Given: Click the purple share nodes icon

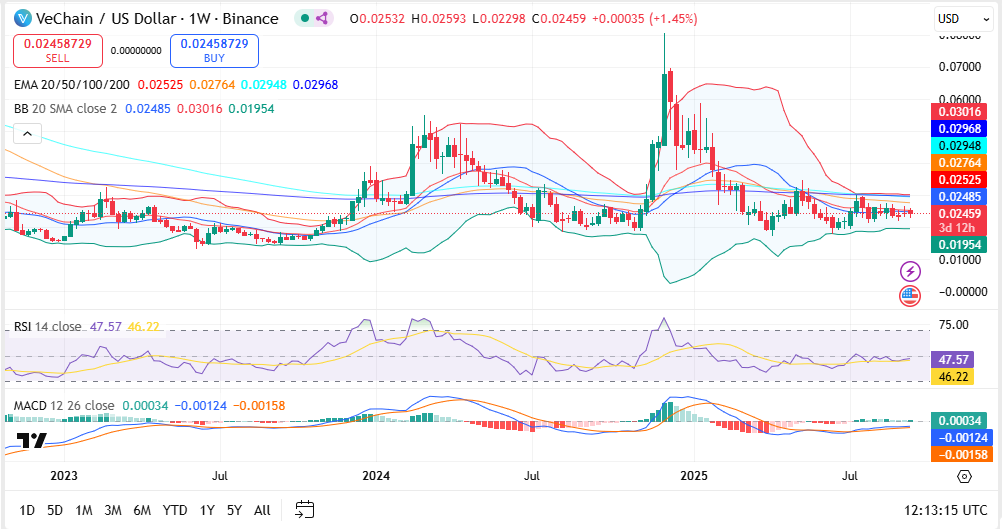Looking at the screenshot, I should (323, 19).
